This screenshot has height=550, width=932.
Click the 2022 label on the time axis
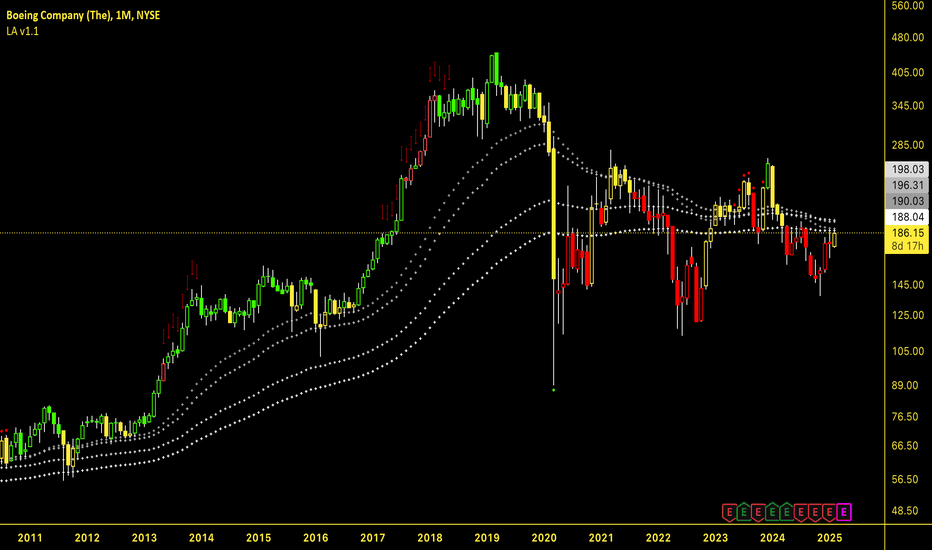click(658, 538)
